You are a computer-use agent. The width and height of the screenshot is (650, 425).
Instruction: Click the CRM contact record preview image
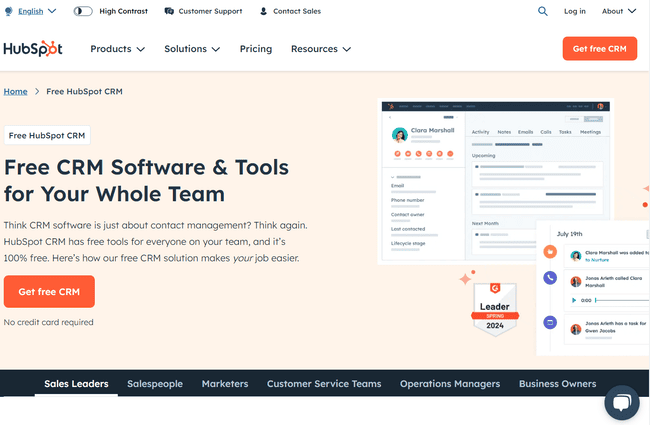495,181
